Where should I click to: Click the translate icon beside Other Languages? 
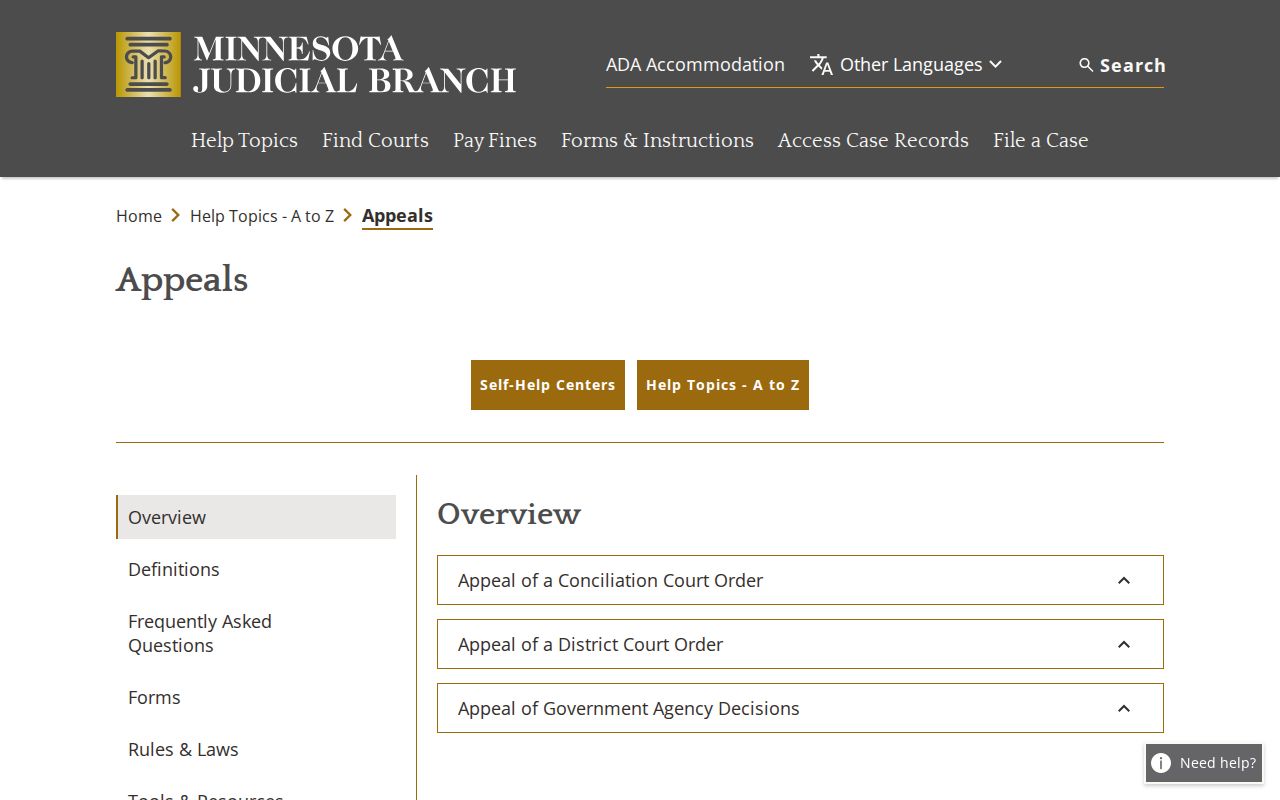pos(821,65)
